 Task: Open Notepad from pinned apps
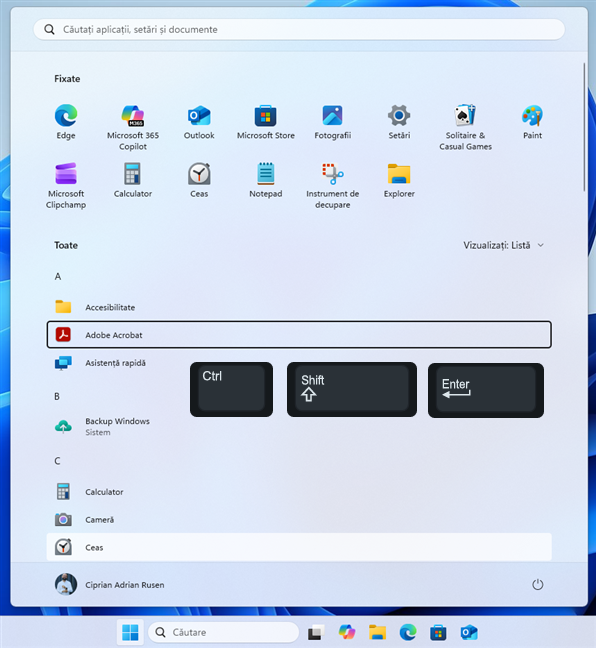[266, 180]
